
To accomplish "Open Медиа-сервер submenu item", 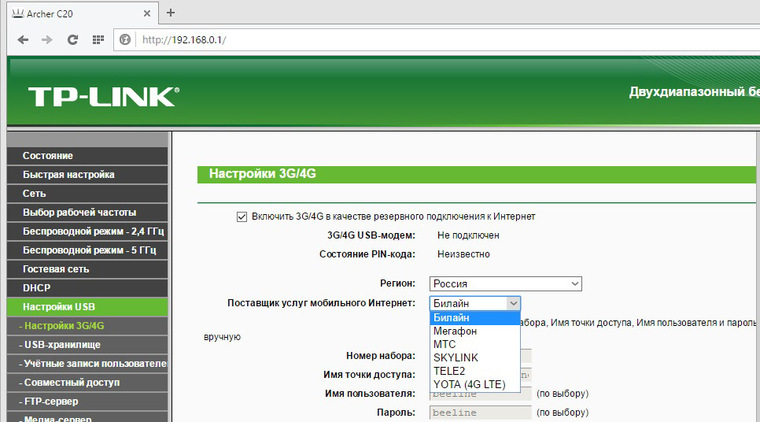I will pos(87,418).
